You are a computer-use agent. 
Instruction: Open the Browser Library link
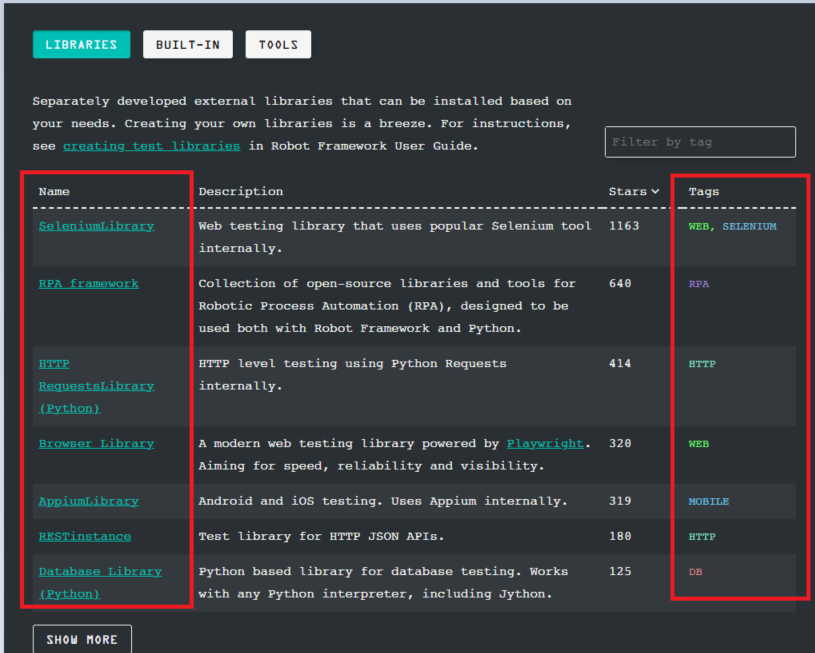click(x=96, y=444)
